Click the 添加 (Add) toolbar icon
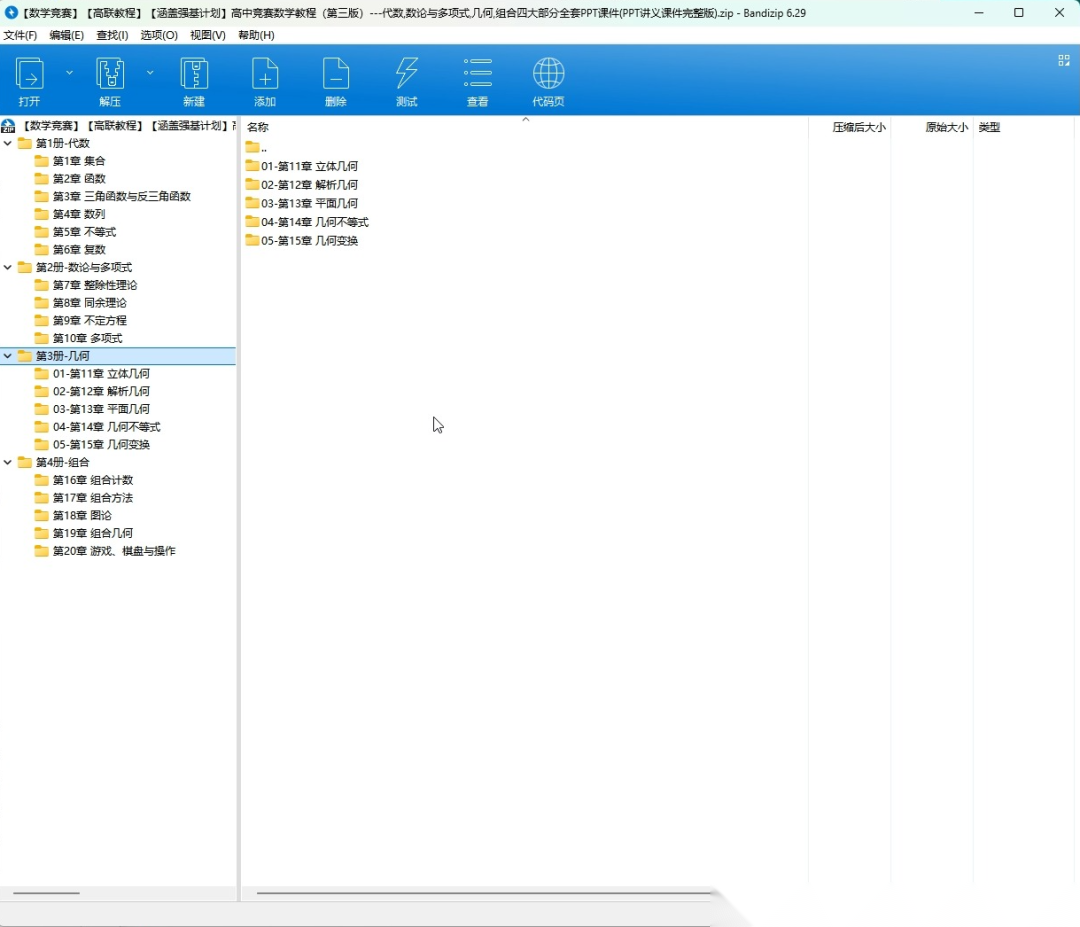This screenshot has height=927, width=1080. pyautogui.click(x=265, y=75)
